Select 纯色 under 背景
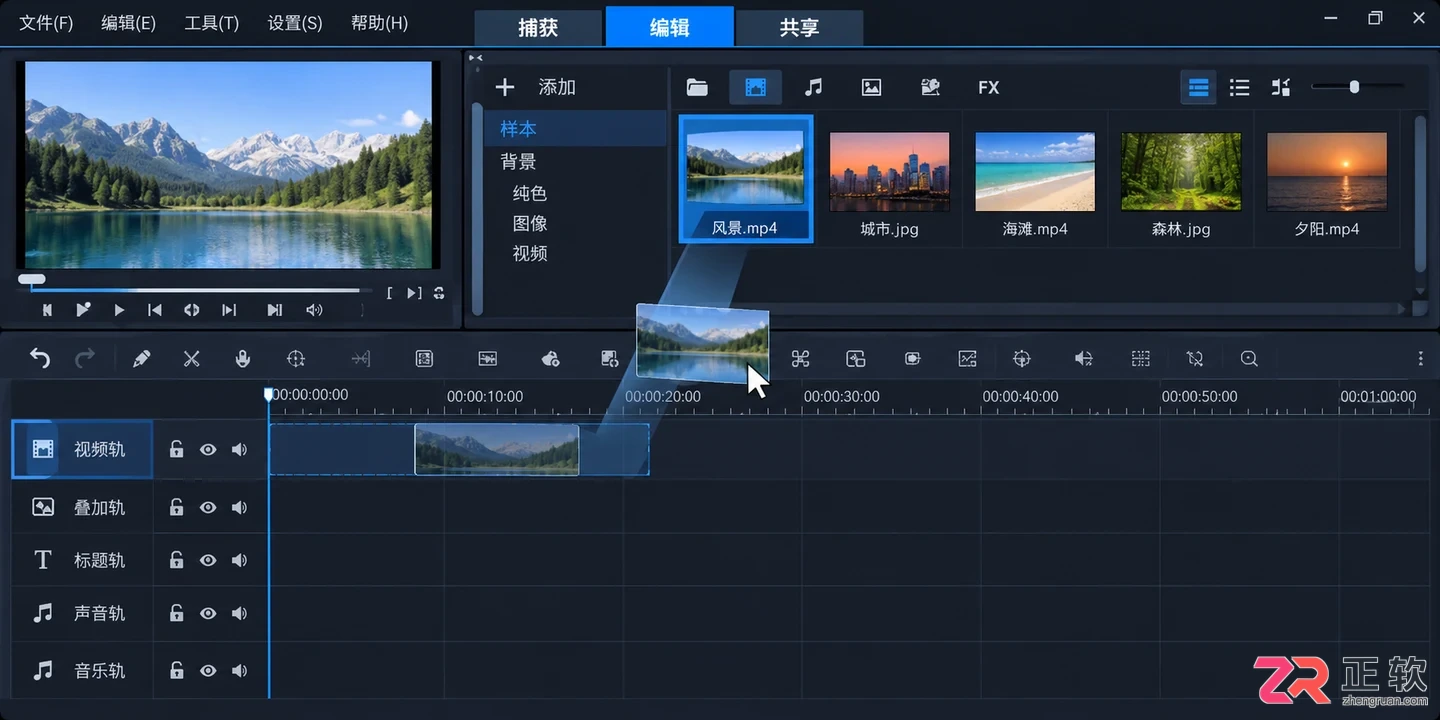The height and width of the screenshot is (720, 1440). [530, 193]
